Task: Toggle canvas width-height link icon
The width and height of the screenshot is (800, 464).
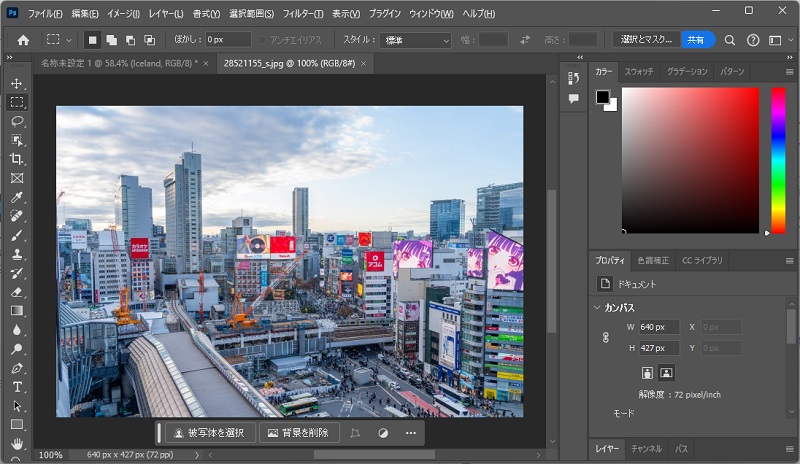Action: [606, 337]
